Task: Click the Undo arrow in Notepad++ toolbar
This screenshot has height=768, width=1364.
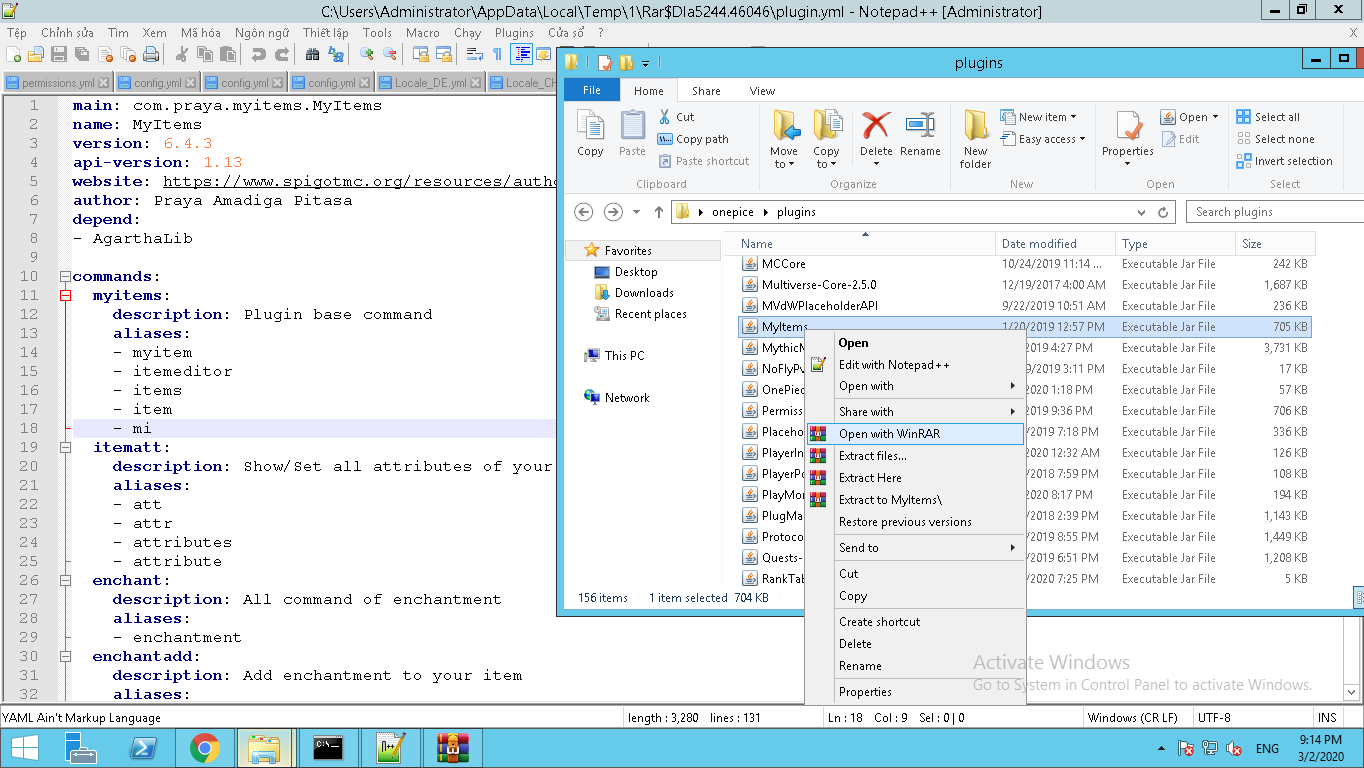Action: click(x=259, y=54)
